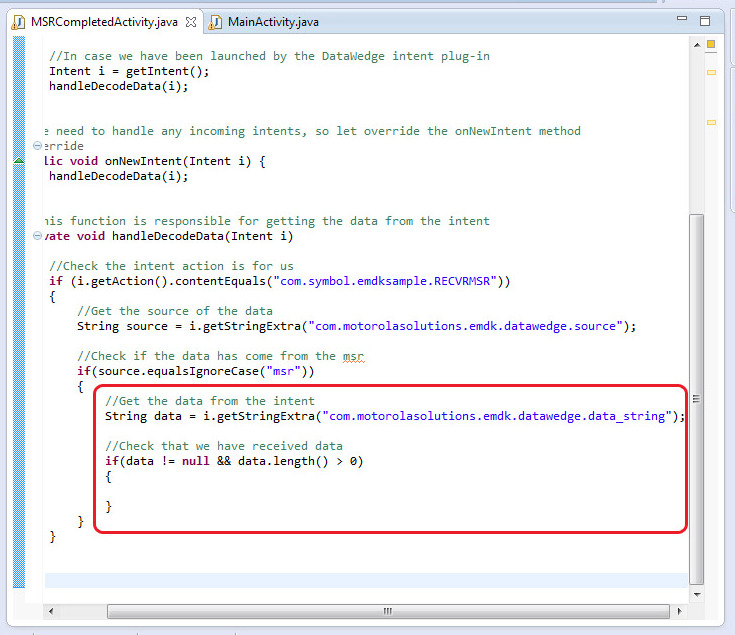
Task: Click the horizontal scrollbar thumb
Action: 385,611
